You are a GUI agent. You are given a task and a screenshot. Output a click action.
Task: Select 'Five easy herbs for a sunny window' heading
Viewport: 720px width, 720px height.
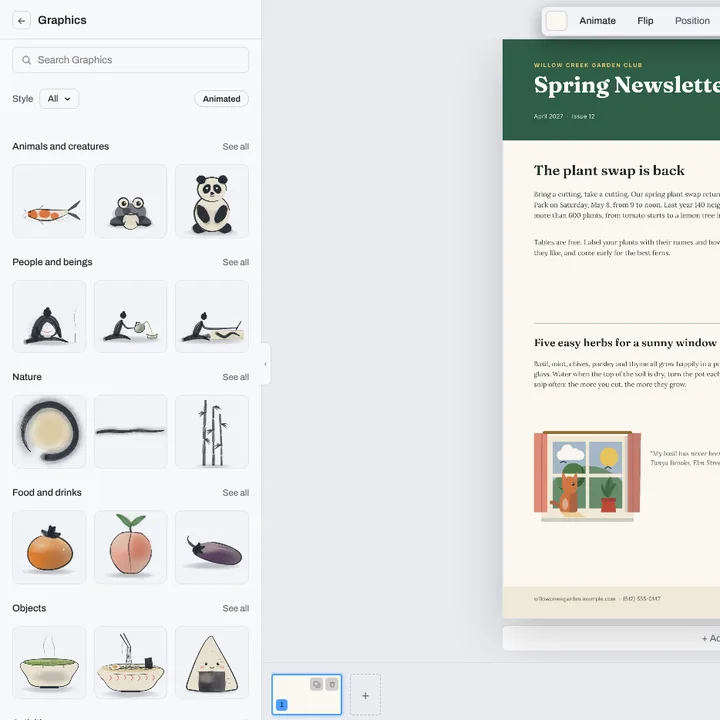point(625,343)
